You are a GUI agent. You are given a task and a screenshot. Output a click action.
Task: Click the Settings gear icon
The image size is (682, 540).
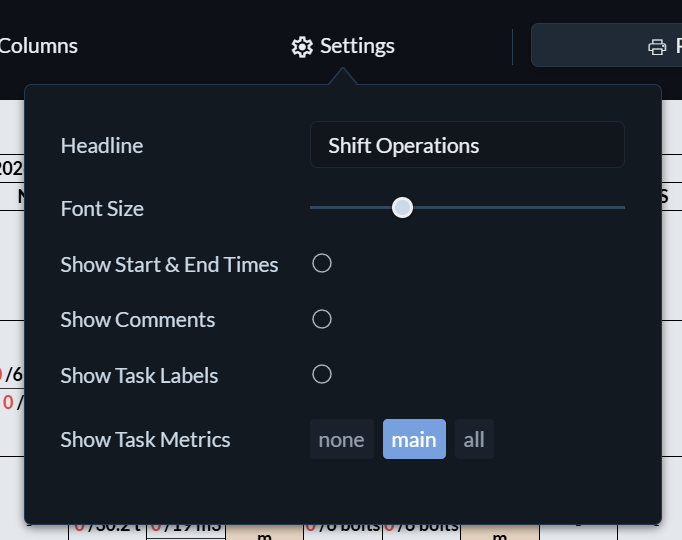point(302,47)
